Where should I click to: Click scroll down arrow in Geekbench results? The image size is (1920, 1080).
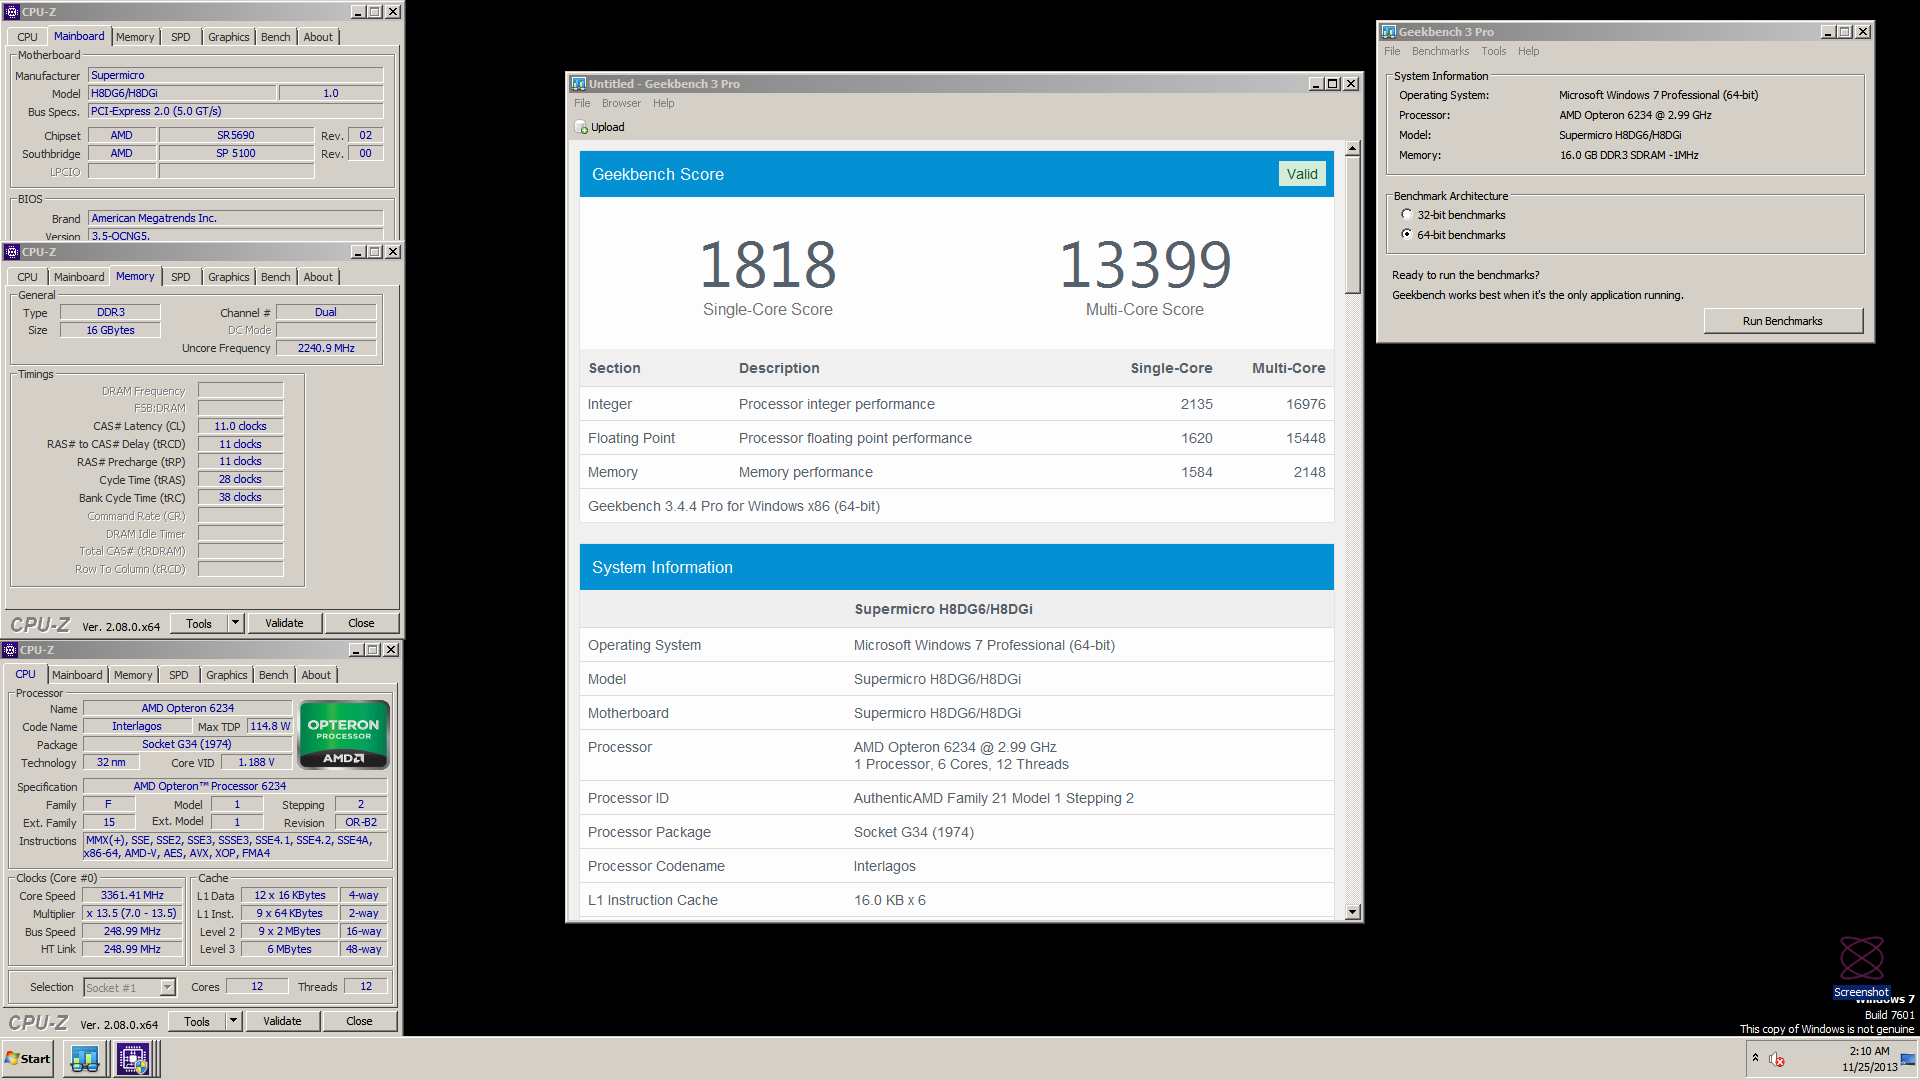point(1352,911)
